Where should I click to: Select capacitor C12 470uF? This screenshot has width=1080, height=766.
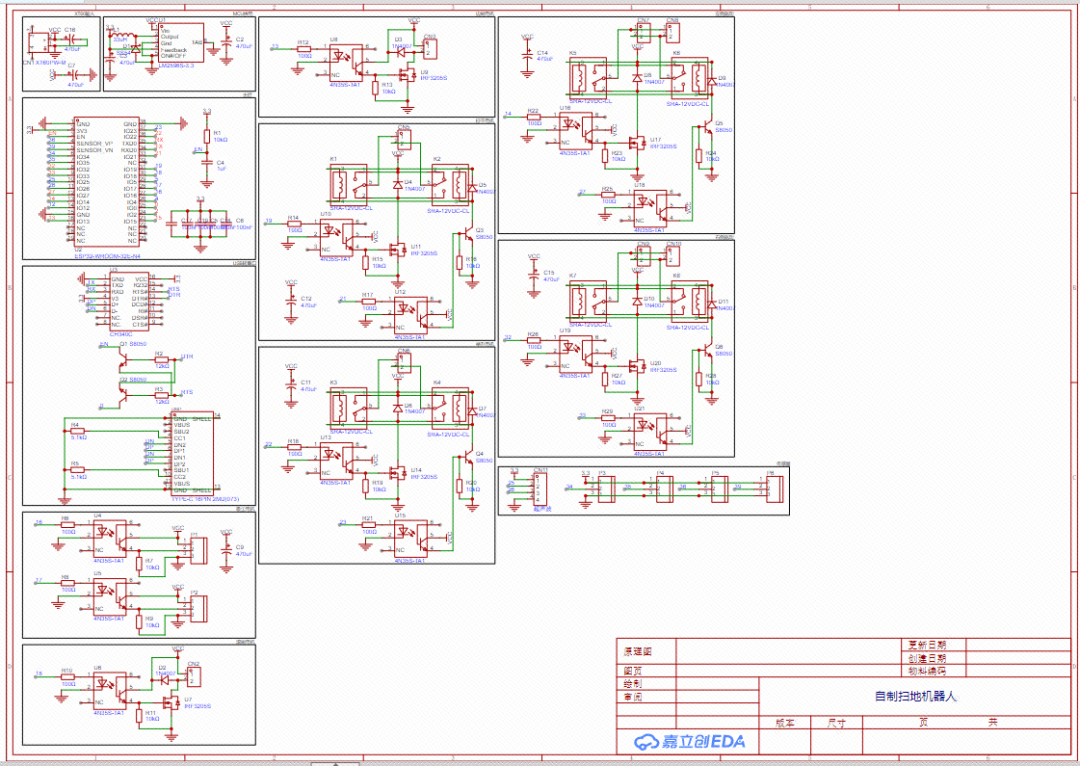pyautogui.click(x=291, y=300)
